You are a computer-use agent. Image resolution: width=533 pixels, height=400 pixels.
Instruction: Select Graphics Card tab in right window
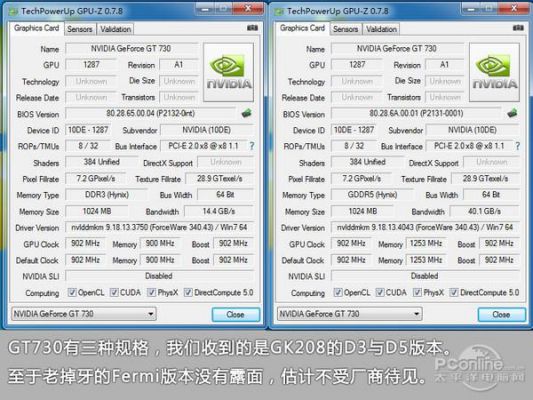tap(303, 28)
